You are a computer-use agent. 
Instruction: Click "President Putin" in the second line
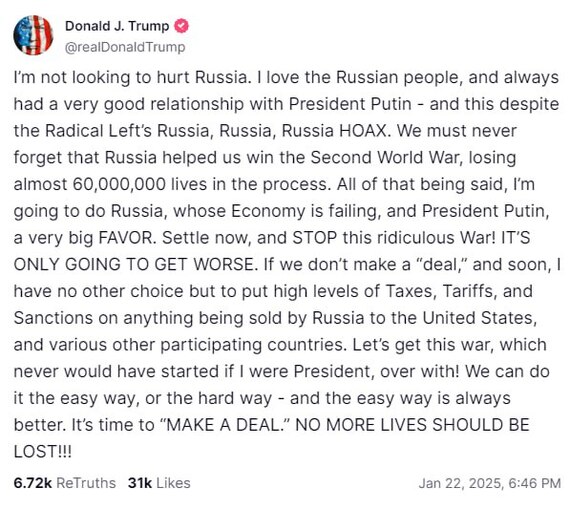[350, 104]
